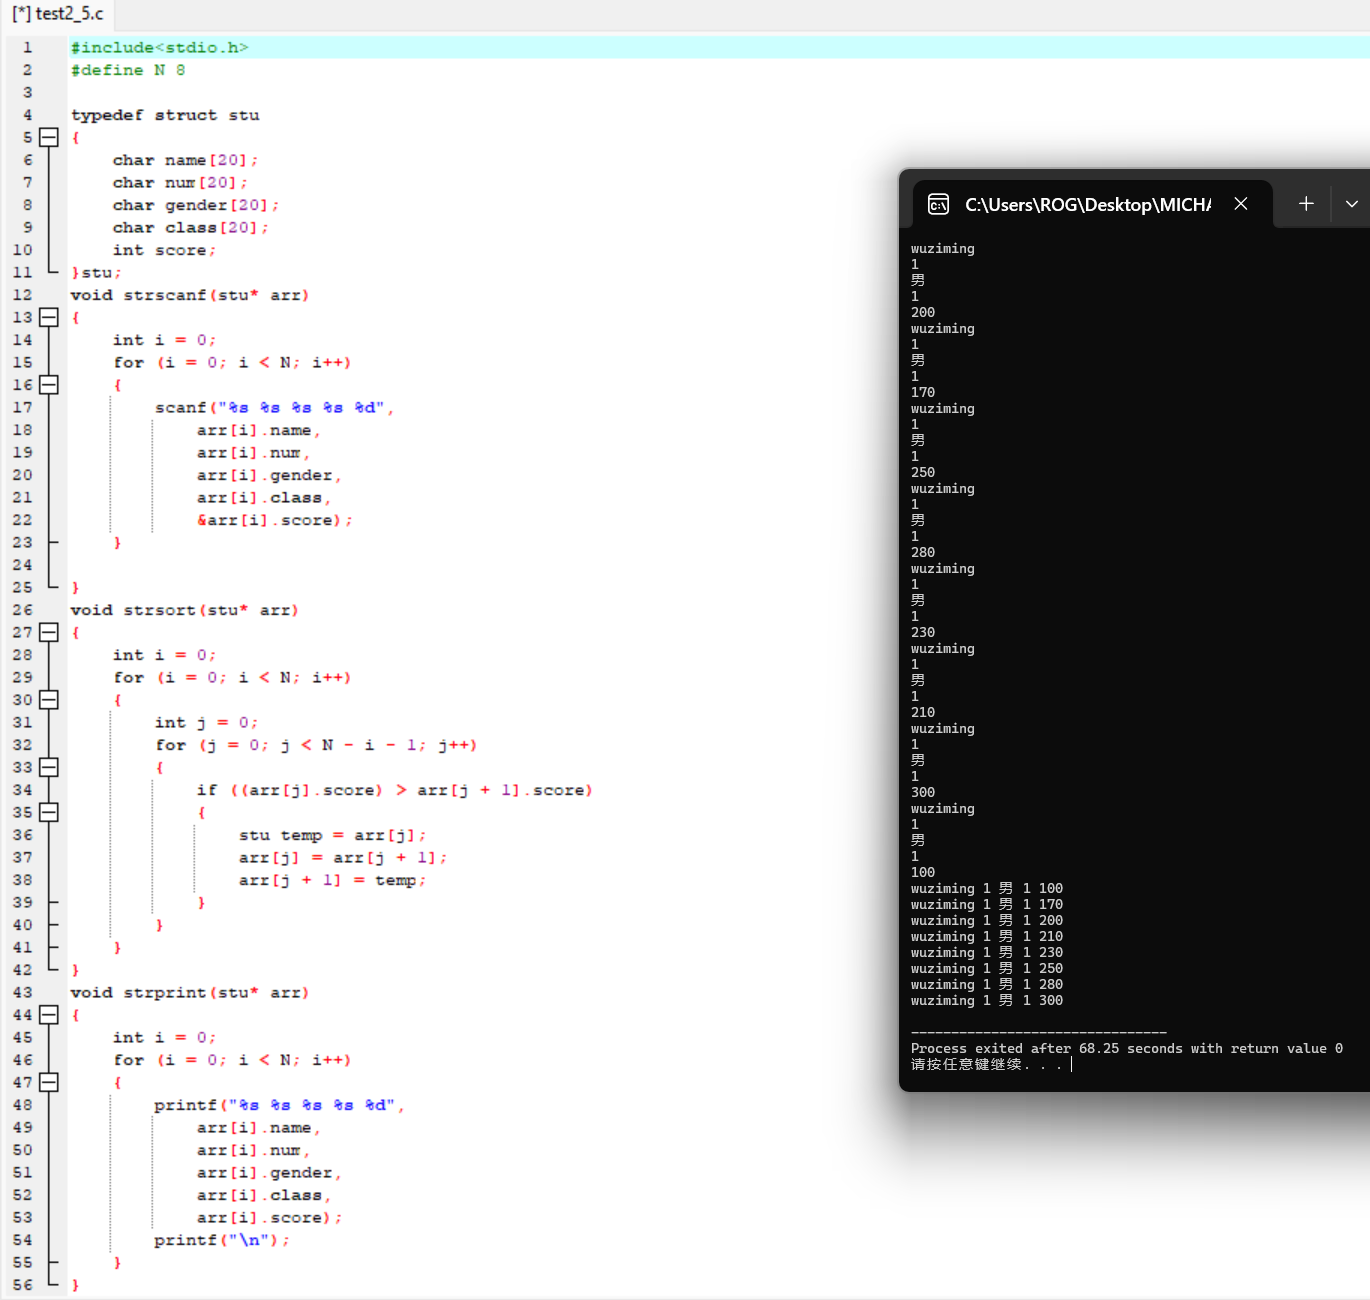Click 'void strsort(stu* arr)' definition
Screen dimensions: 1370x1300
tap(185, 610)
